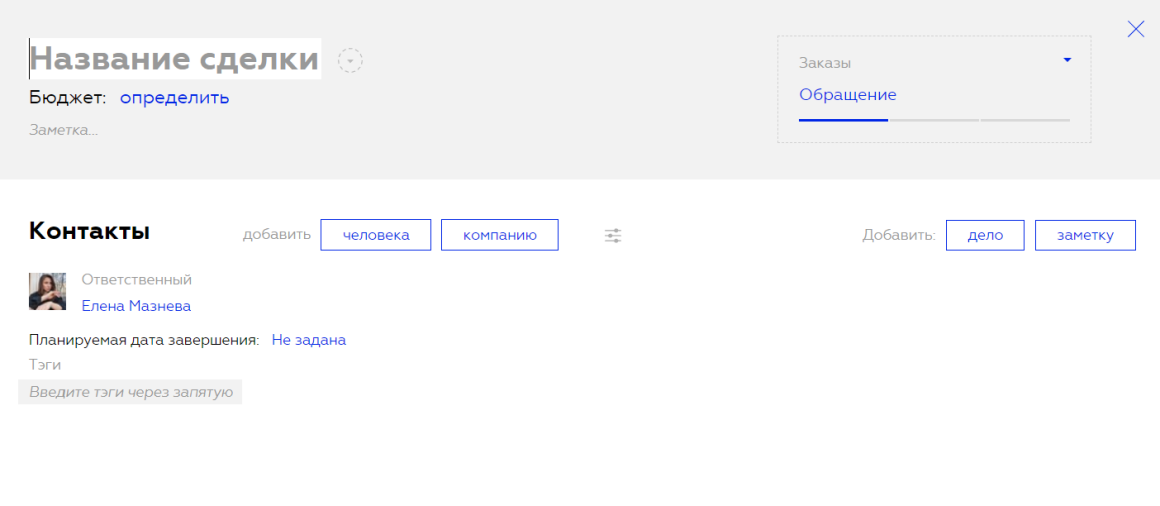
Task: Add a note with the заметку button
Action: [x=1085, y=235]
